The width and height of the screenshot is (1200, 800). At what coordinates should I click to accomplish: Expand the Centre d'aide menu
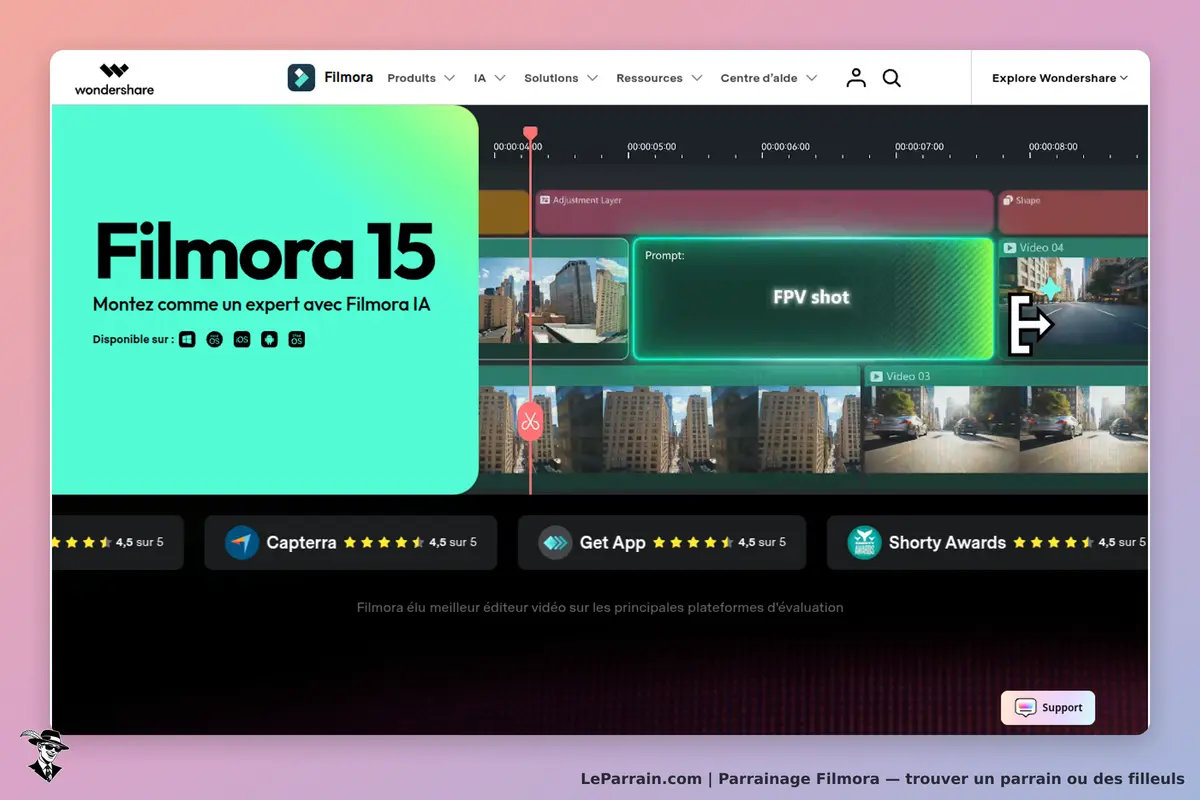coord(769,78)
